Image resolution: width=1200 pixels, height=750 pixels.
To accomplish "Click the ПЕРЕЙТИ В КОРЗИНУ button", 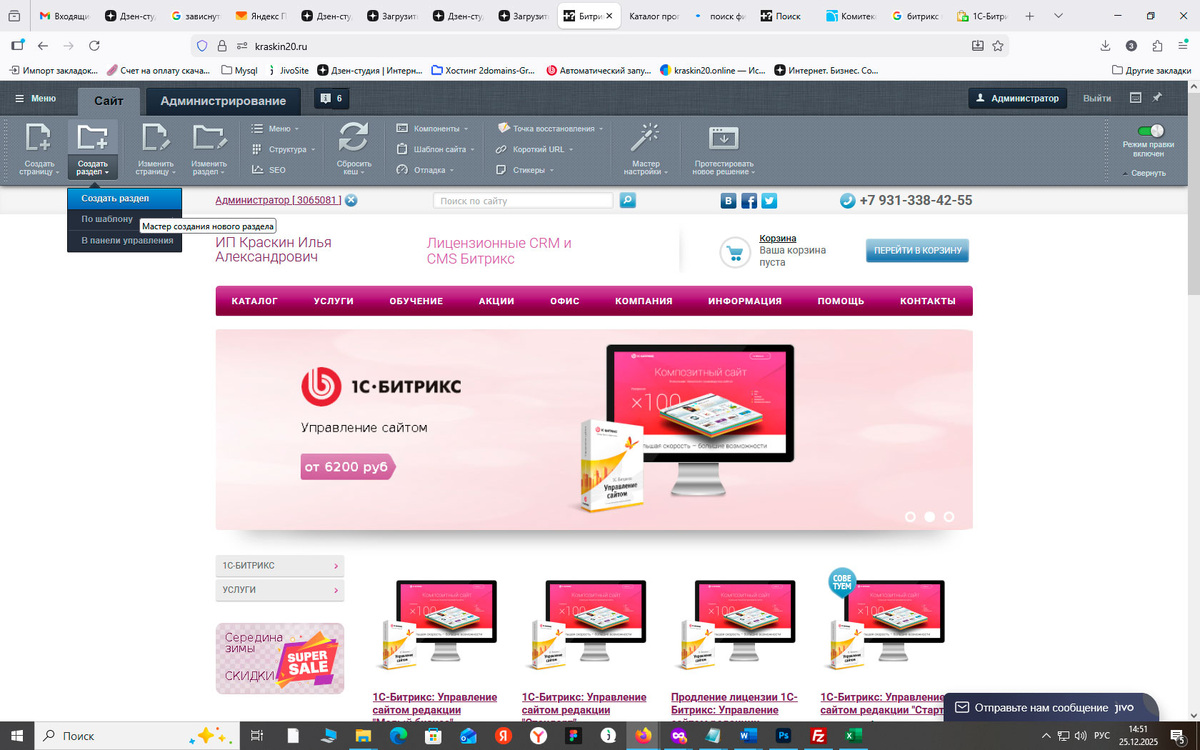I will pyautogui.click(x=917, y=250).
